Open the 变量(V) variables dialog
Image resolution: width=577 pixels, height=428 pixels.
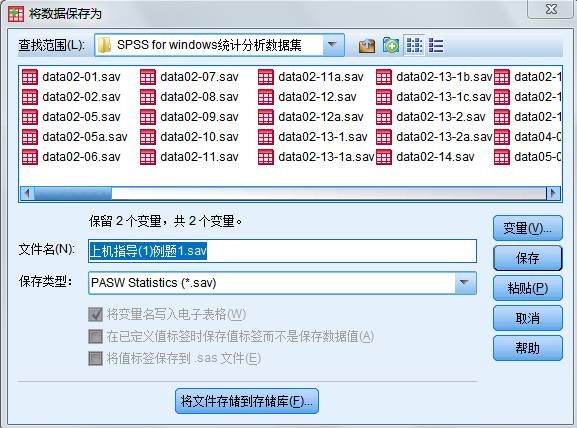(528, 228)
